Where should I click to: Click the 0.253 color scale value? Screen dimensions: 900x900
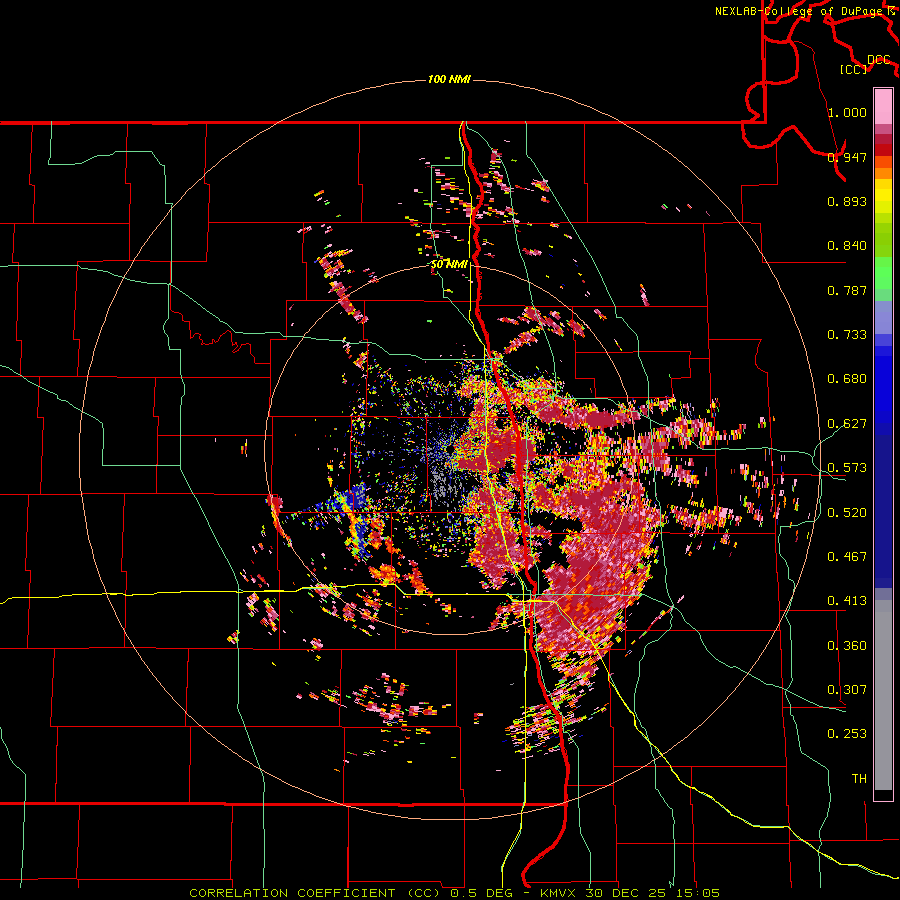click(847, 734)
